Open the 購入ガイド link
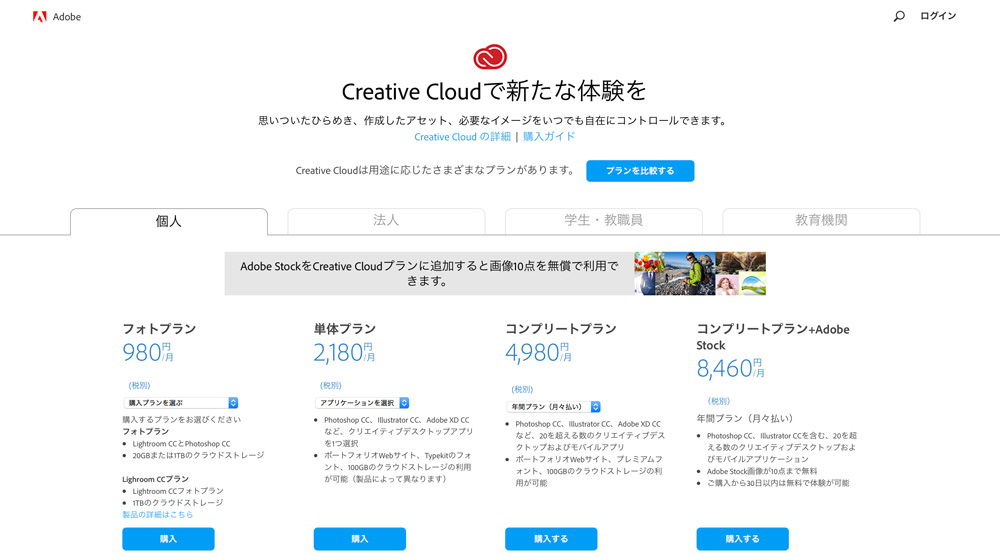 point(549,137)
